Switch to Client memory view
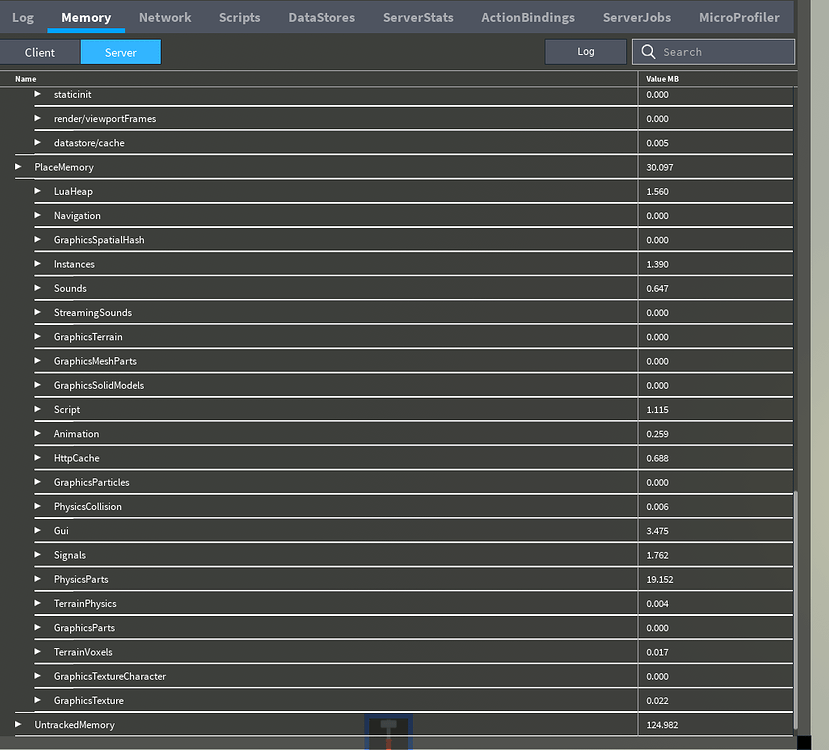 coord(40,52)
